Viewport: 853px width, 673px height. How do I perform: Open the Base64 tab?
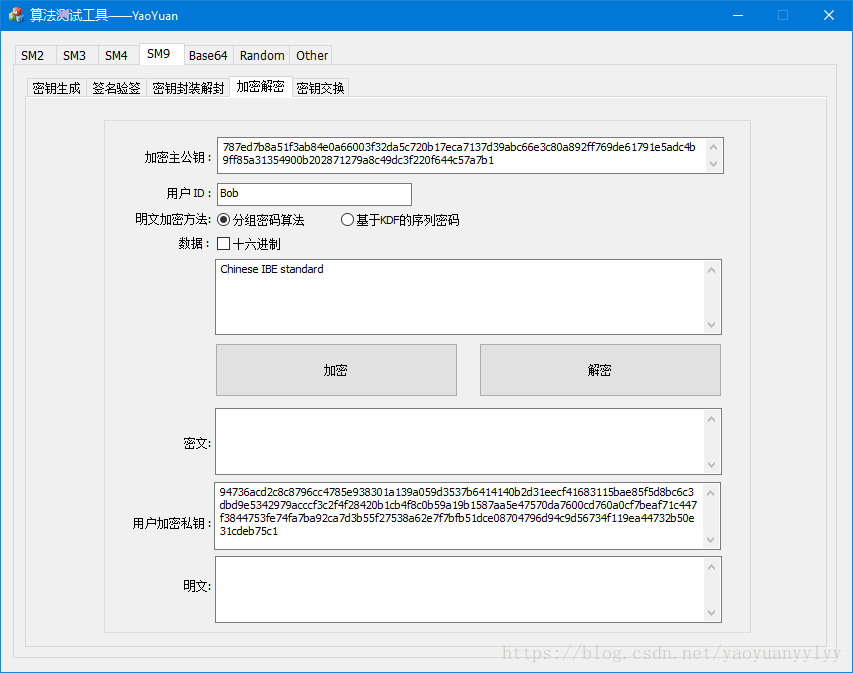click(x=208, y=55)
